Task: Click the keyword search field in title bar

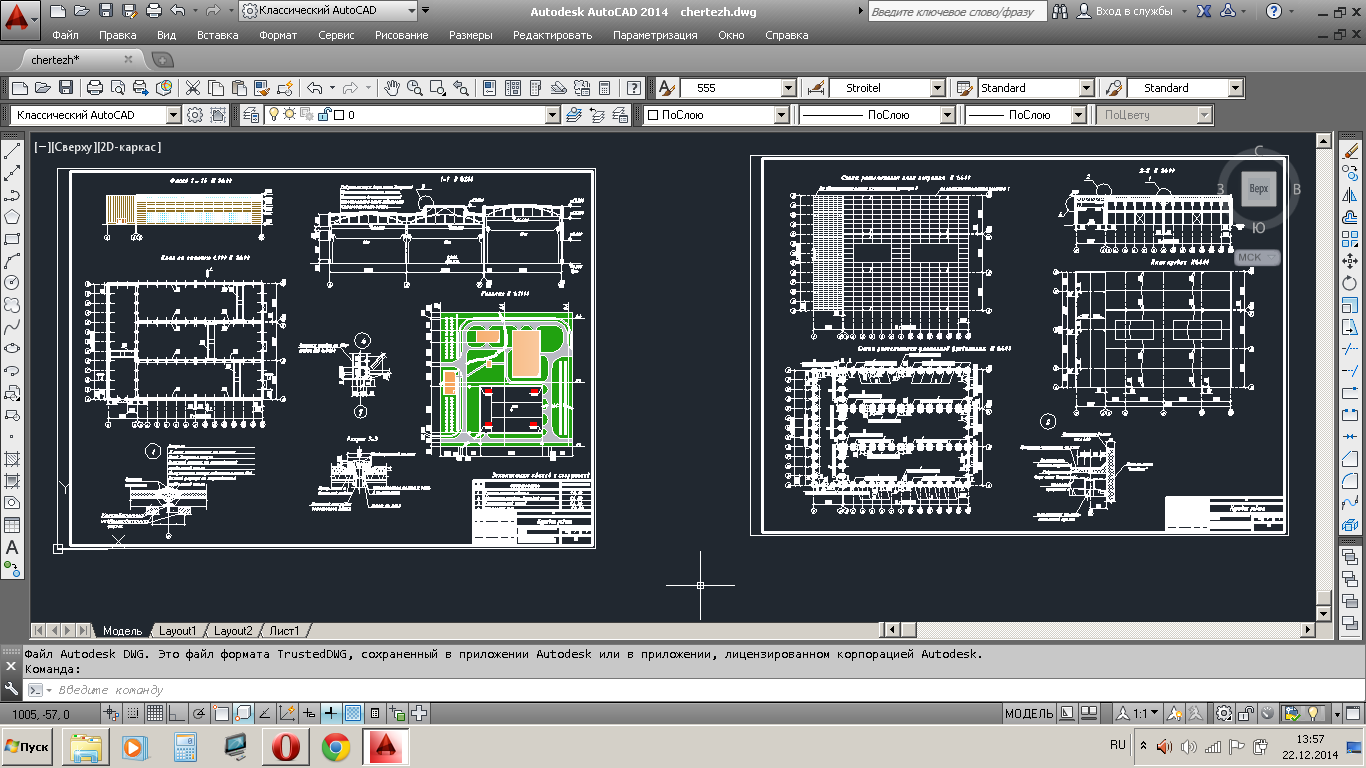Action: click(x=957, y=11)
